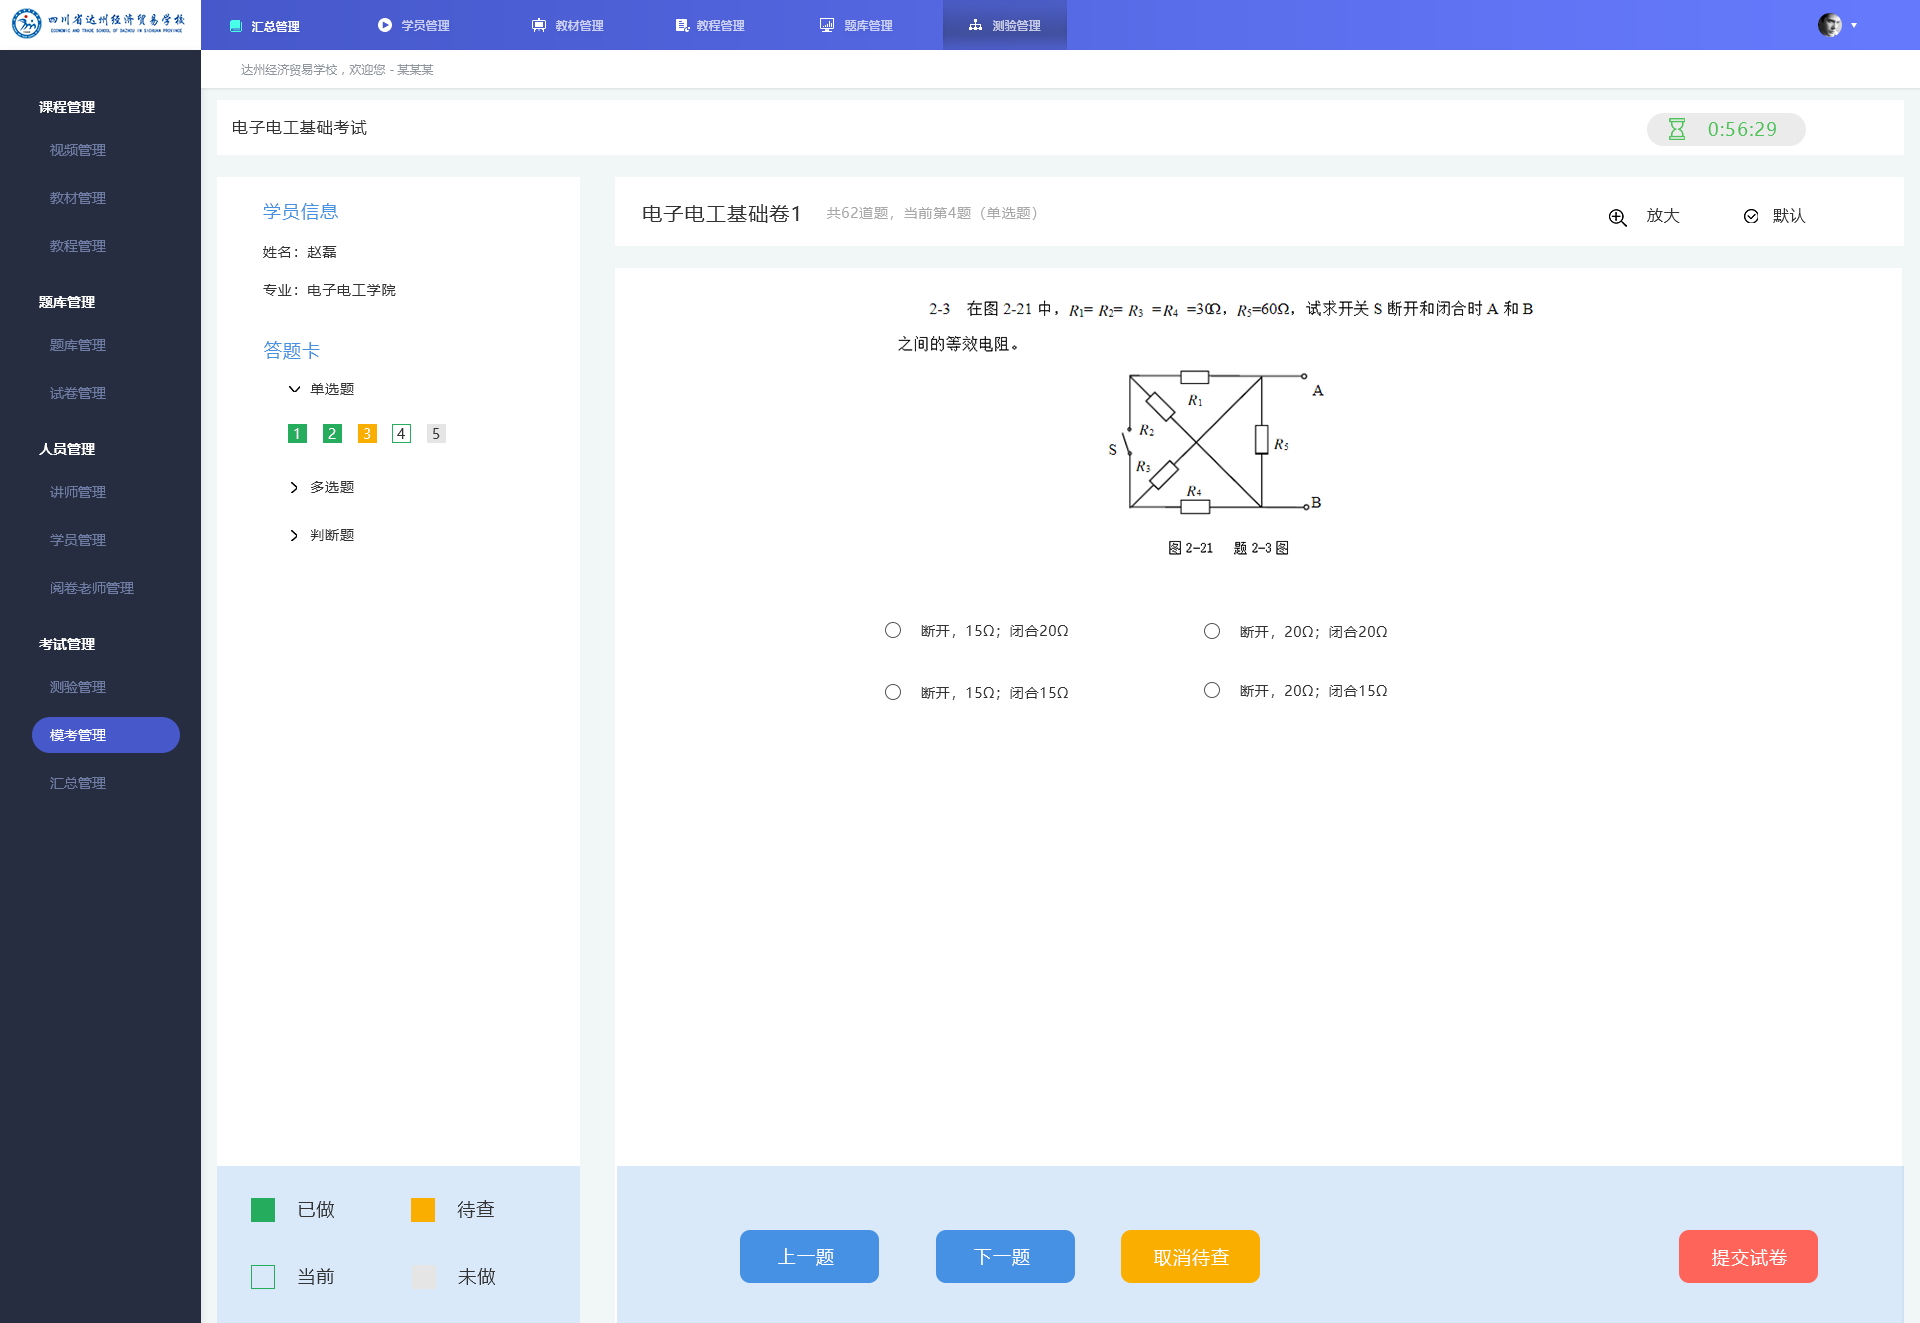Choose option 断开, 20Ω; 闭合15Ω
Image resolution: width=1920 pixels, height=1323 pixels.
point(1212,690)
